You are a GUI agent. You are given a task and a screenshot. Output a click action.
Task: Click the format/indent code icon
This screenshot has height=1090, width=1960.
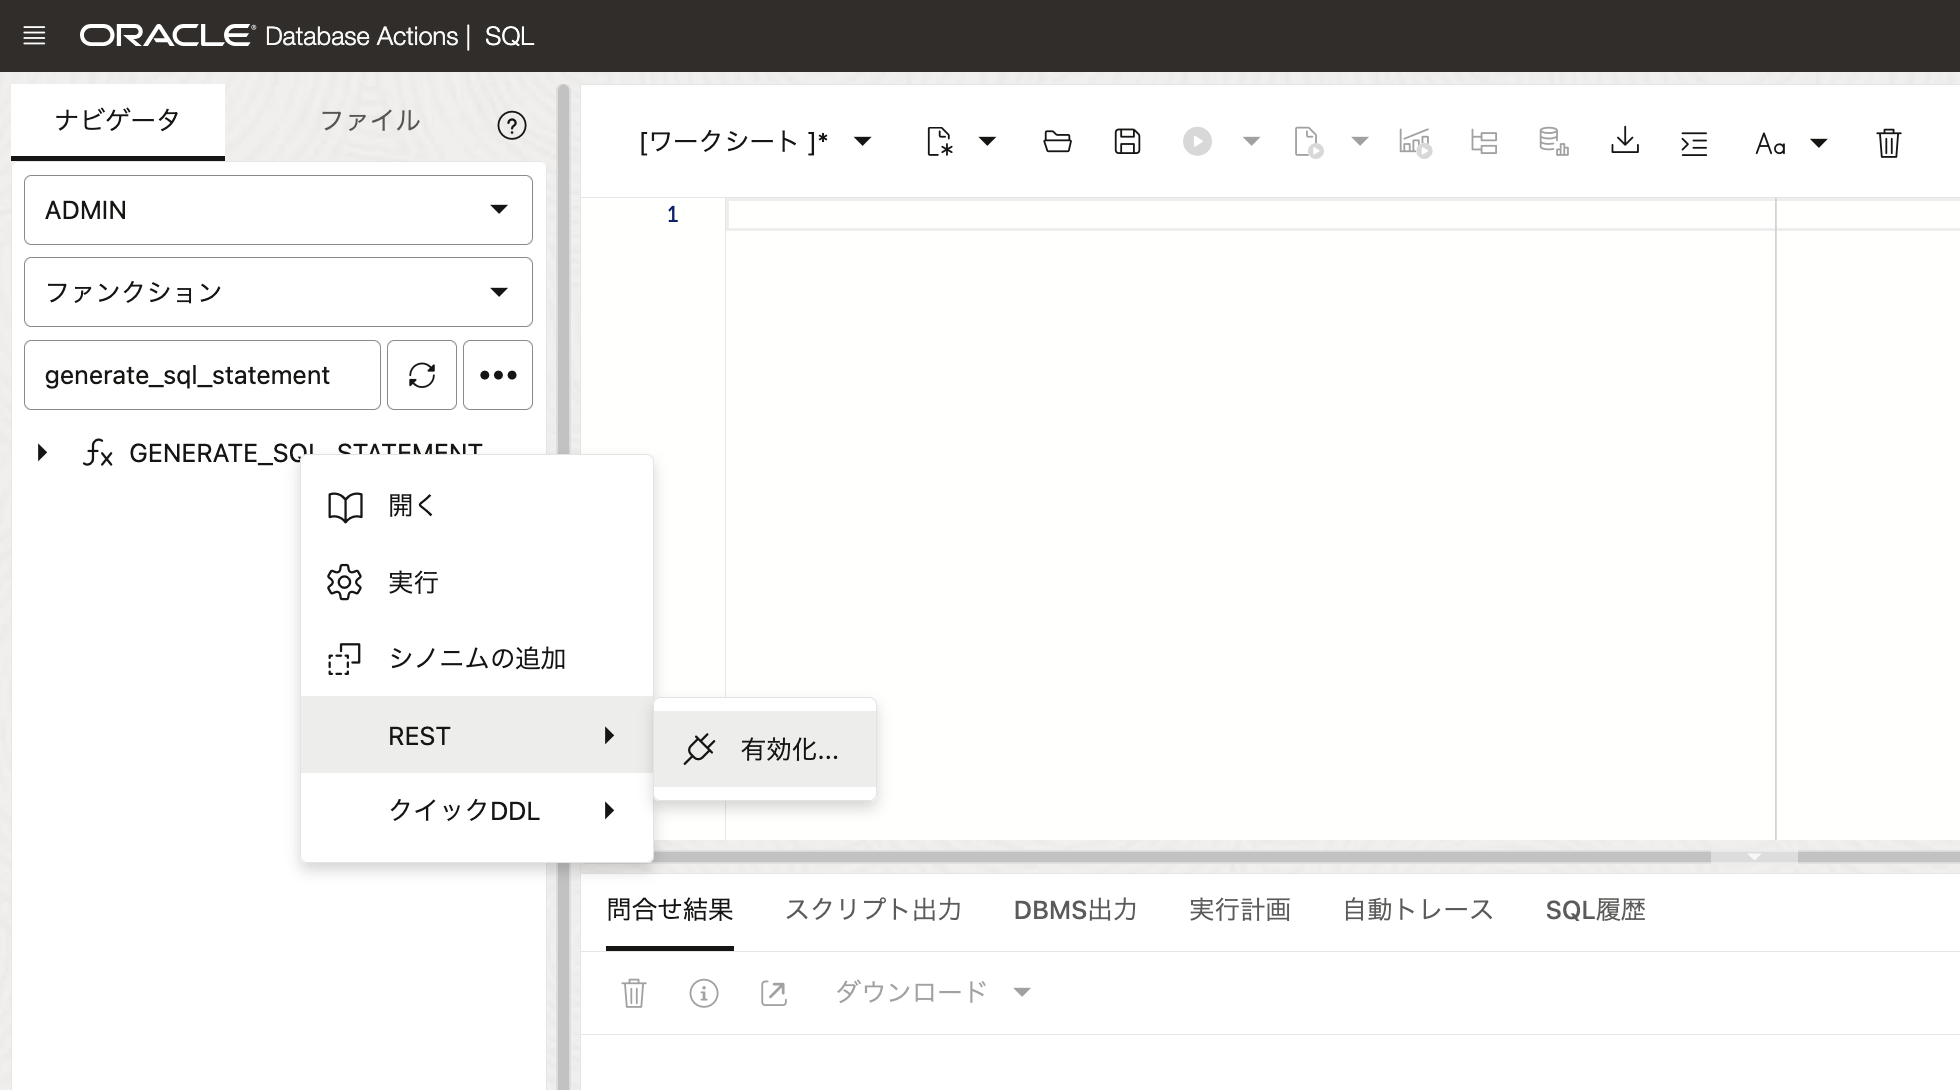click(1694, 144)
